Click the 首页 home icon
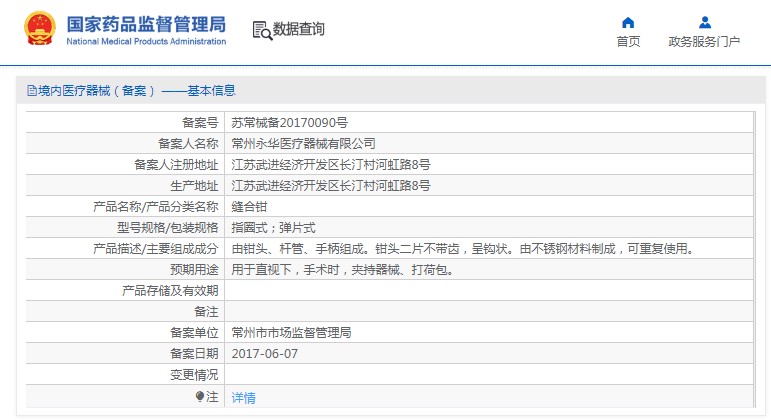The image size is (771, 420). tap(628, 23)
